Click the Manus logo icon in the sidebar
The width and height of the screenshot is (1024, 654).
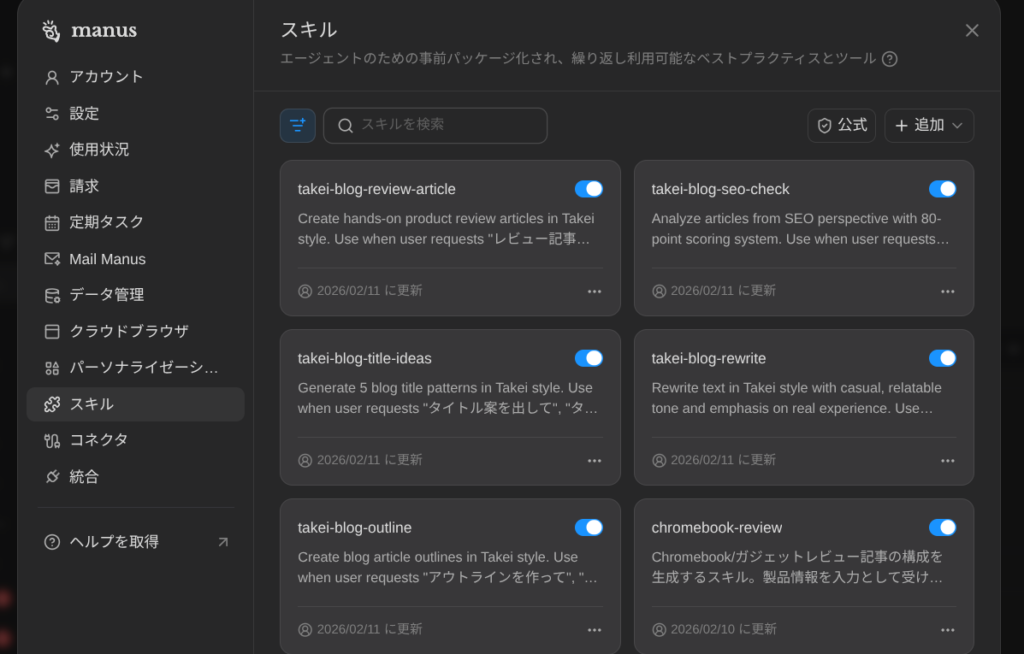pos(51,31)
